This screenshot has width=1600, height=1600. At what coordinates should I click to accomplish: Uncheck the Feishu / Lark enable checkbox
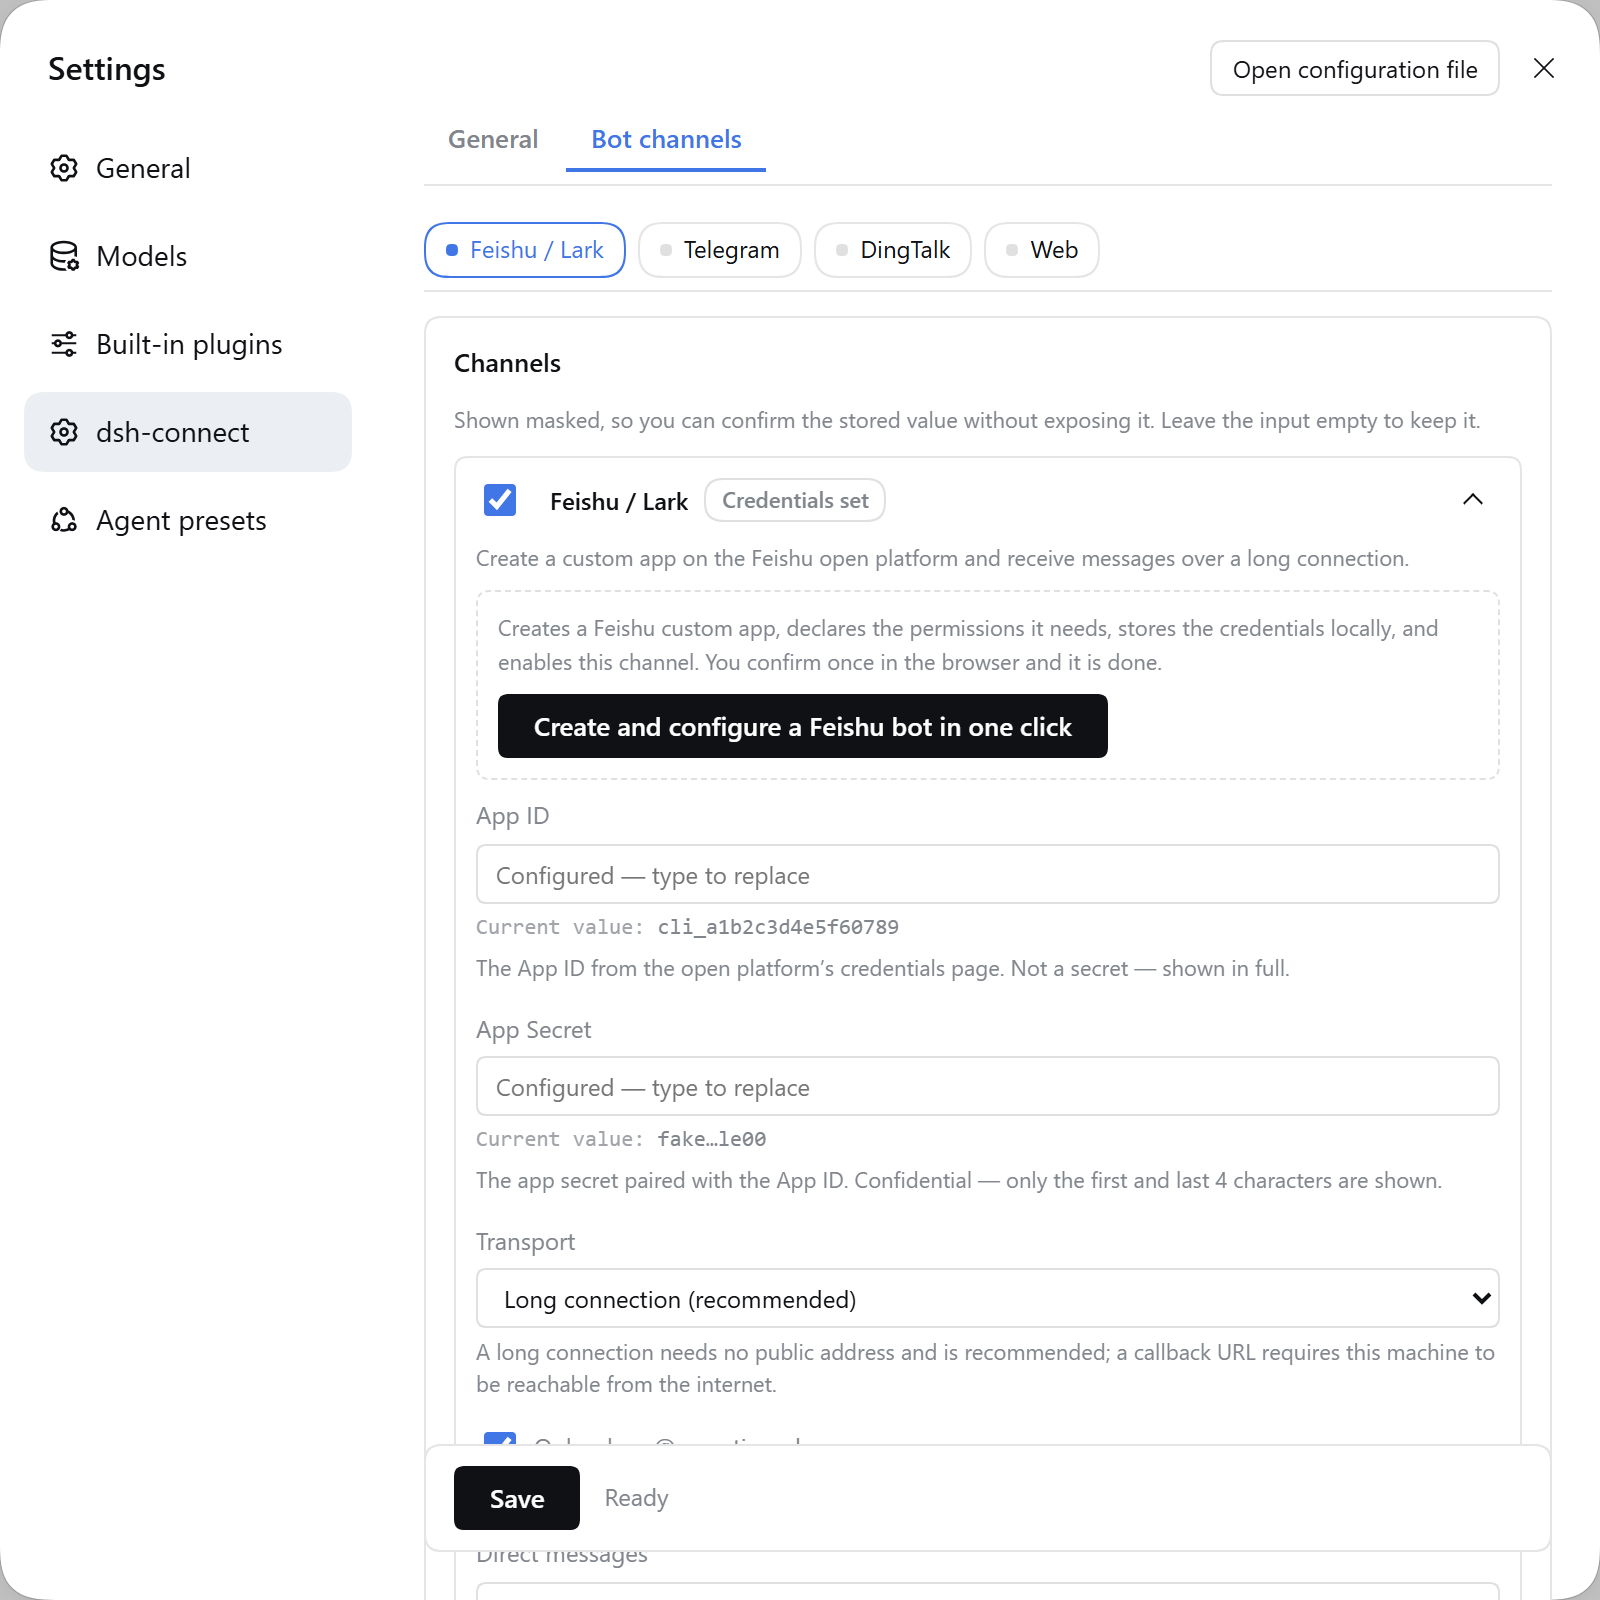pyautogui.click(x=500, y=500)
